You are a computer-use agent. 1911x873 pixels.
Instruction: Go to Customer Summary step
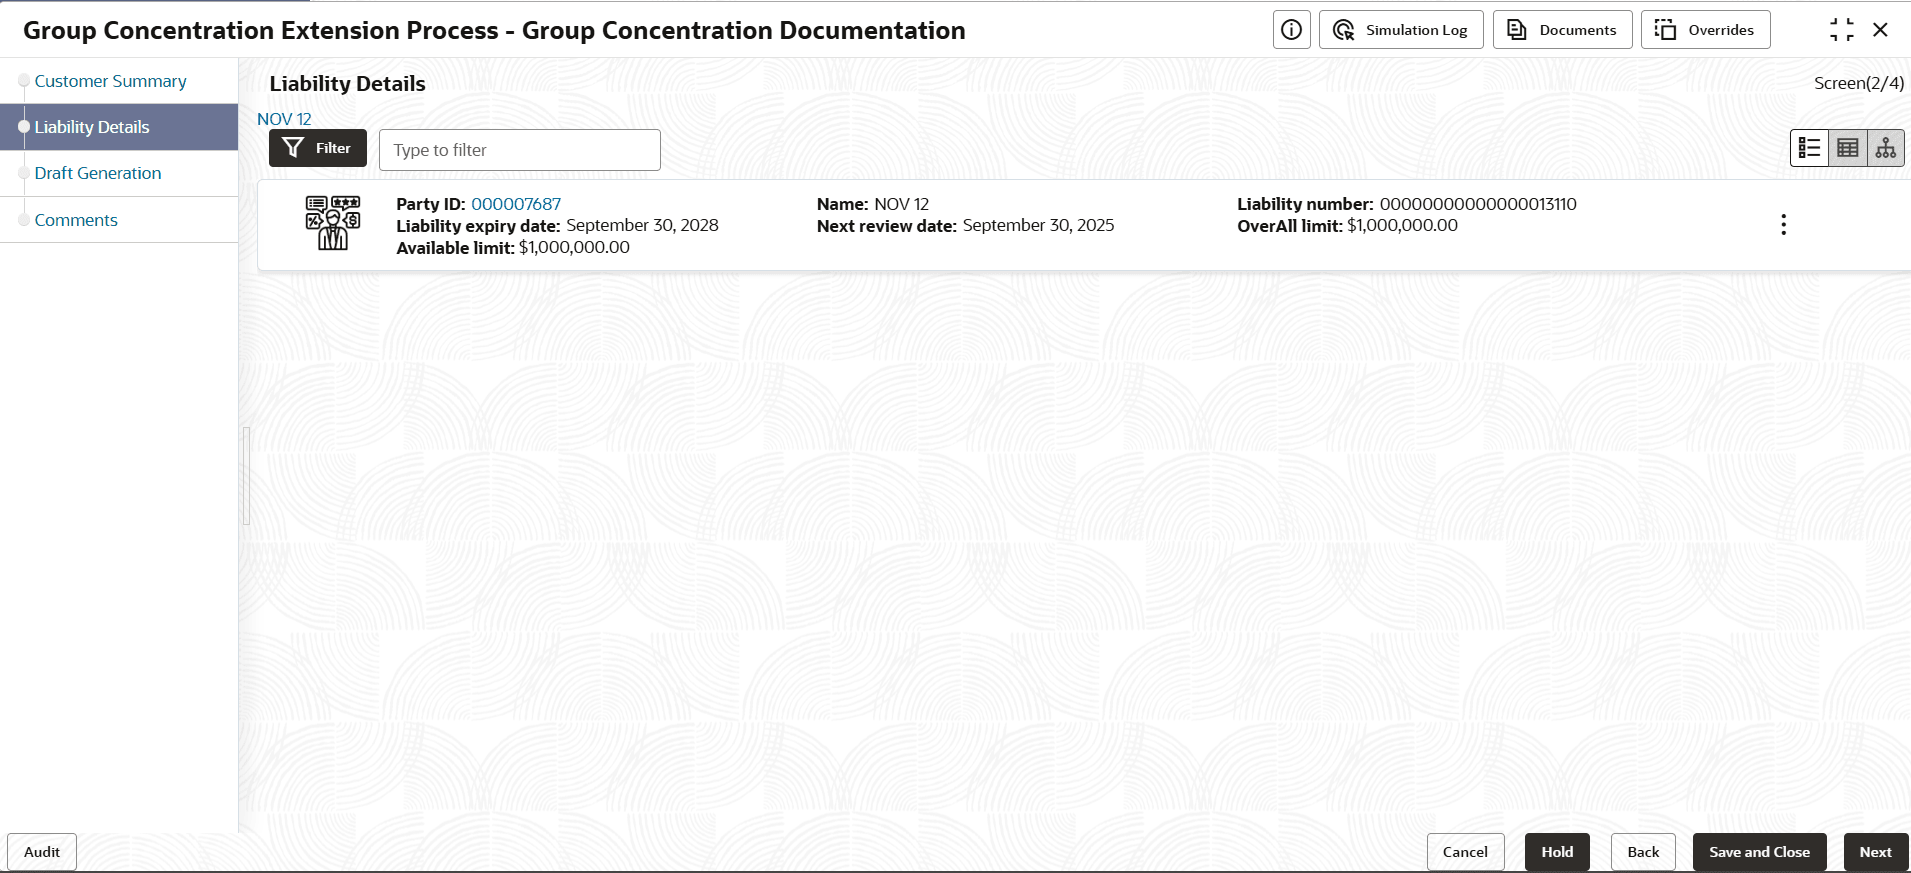click(110, 81)
